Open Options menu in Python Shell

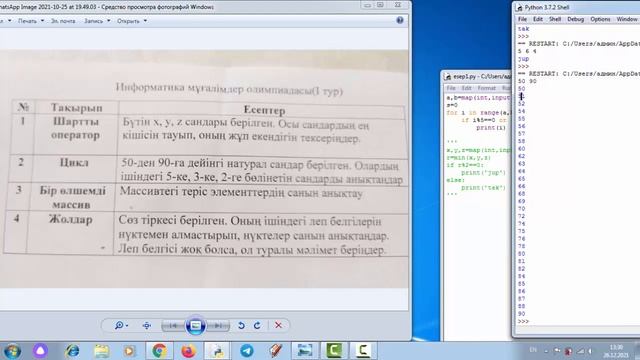tap(600, 19)
